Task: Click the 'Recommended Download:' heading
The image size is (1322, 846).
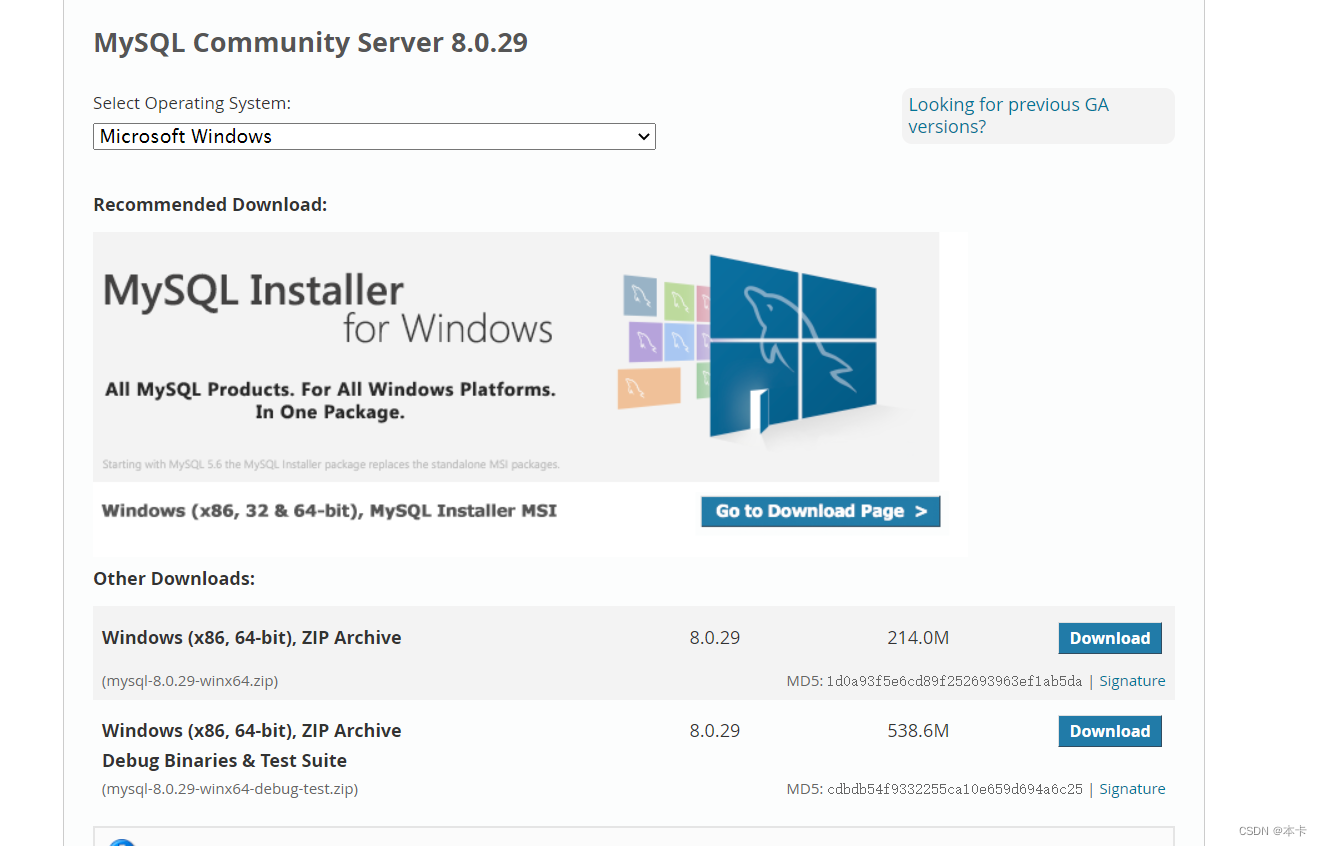Action: (x=210, y=205)
